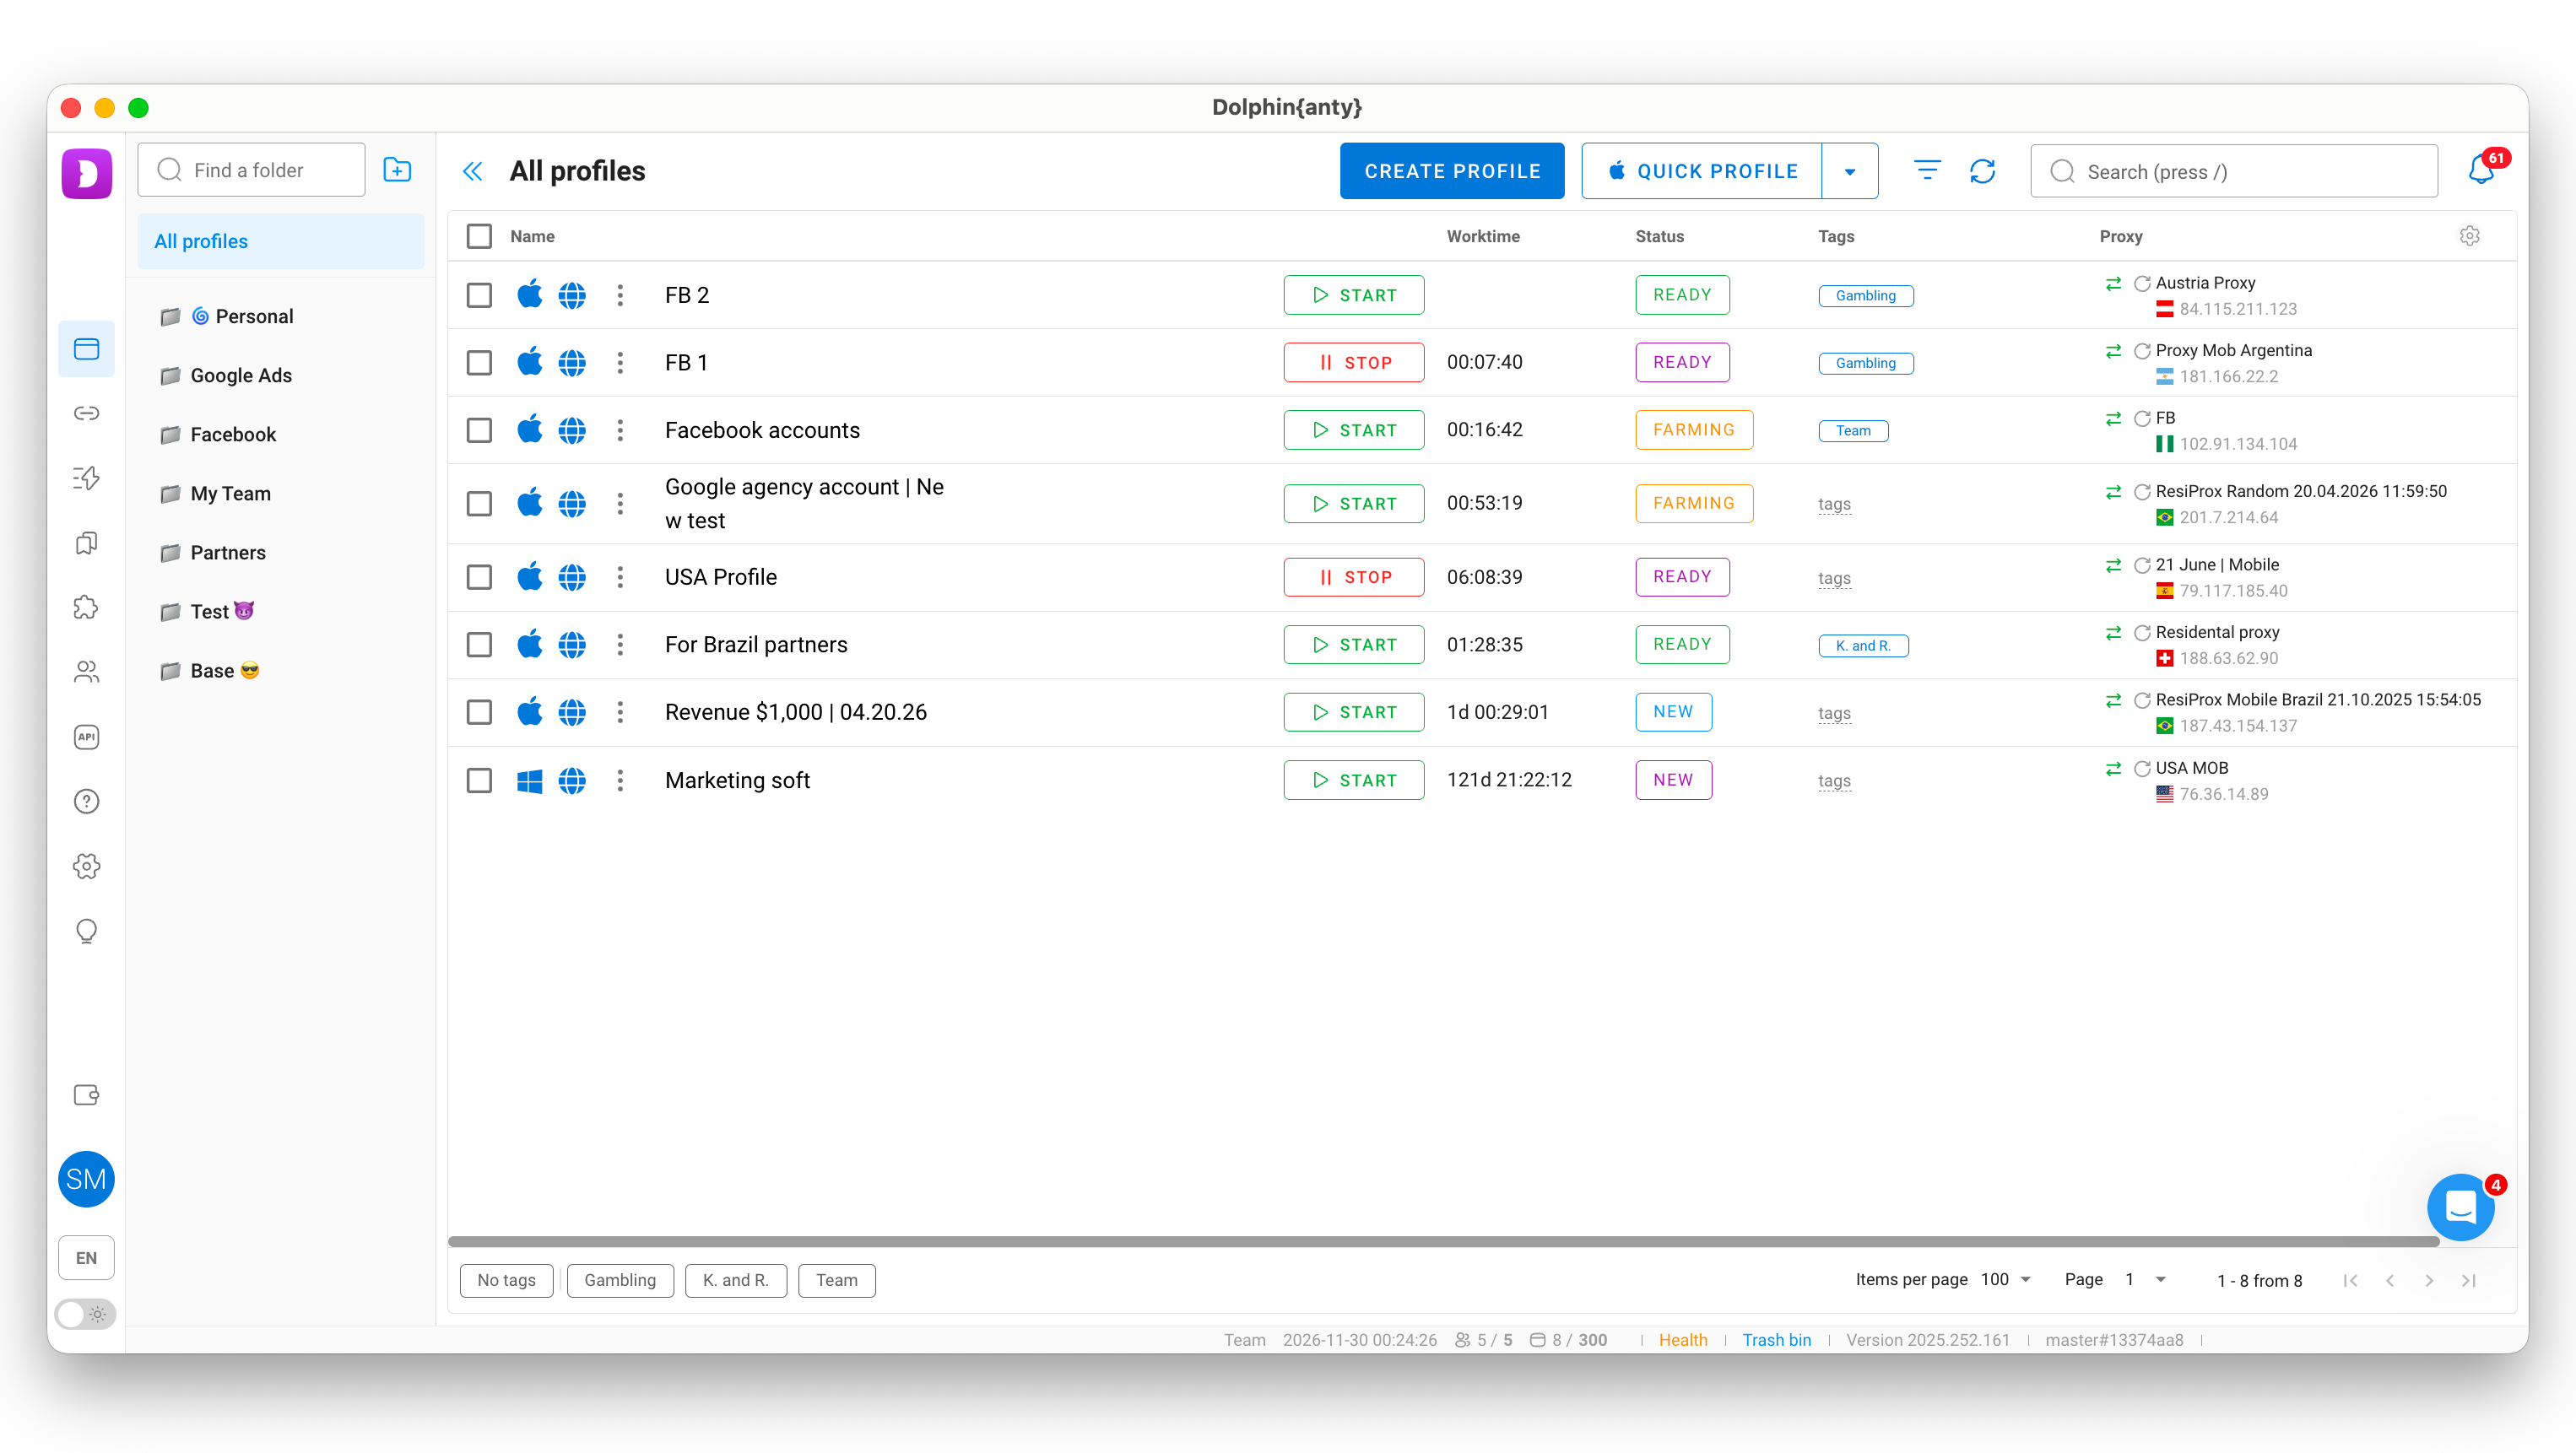This screenshot has width=2576, height=1453.
Task: Open Page number dropdown
Action: point(2145,1279)
